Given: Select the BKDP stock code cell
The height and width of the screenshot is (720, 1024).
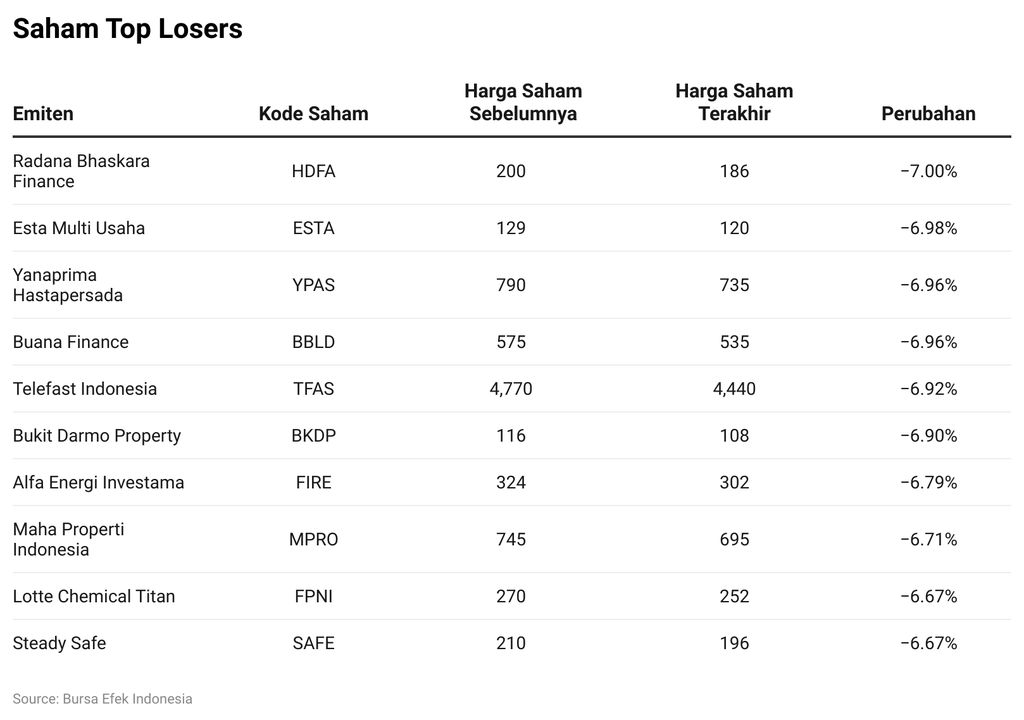Looking at the screenshot, I should pyautogui.click(x=313, y=436).
